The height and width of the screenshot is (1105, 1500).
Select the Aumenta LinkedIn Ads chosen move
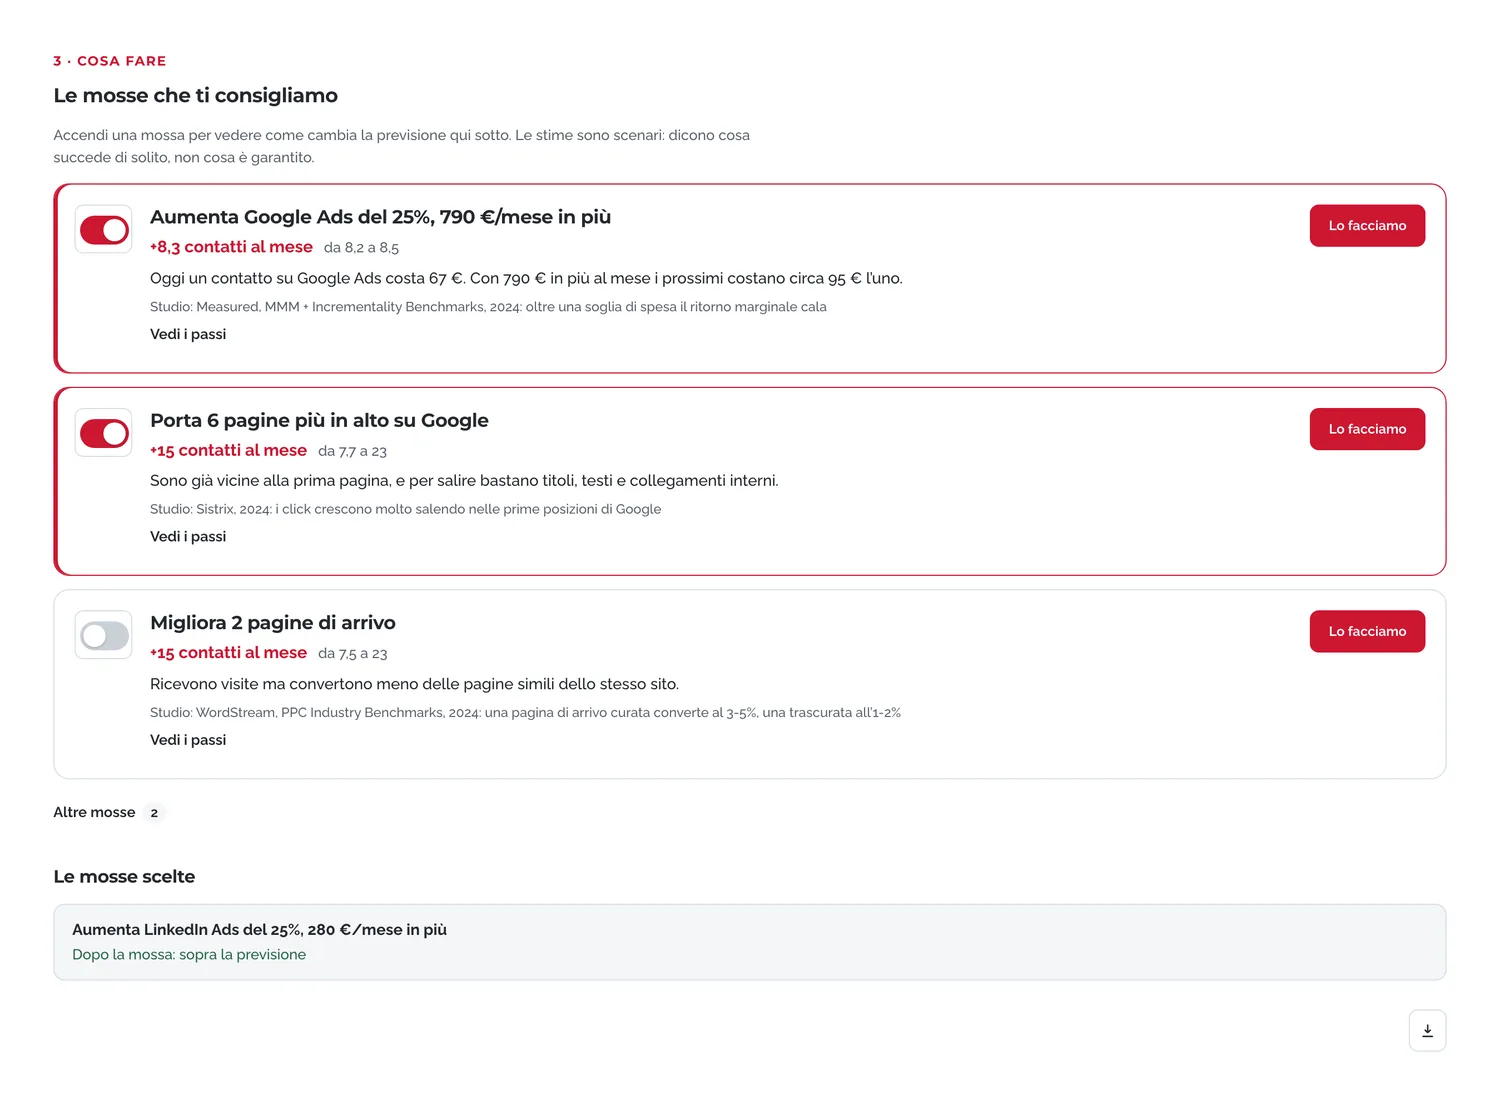749,942
